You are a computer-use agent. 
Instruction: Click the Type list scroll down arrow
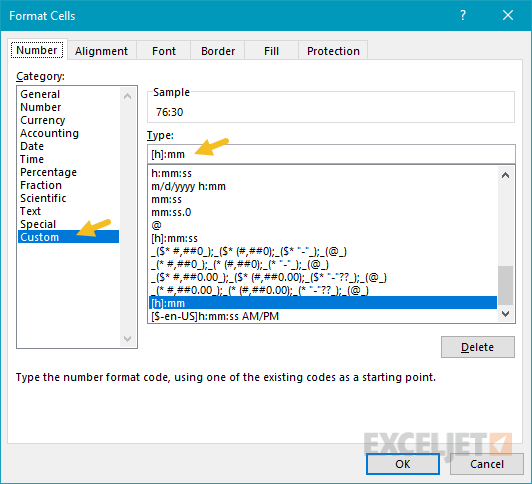pyautogui.click(x=506, y=314)
